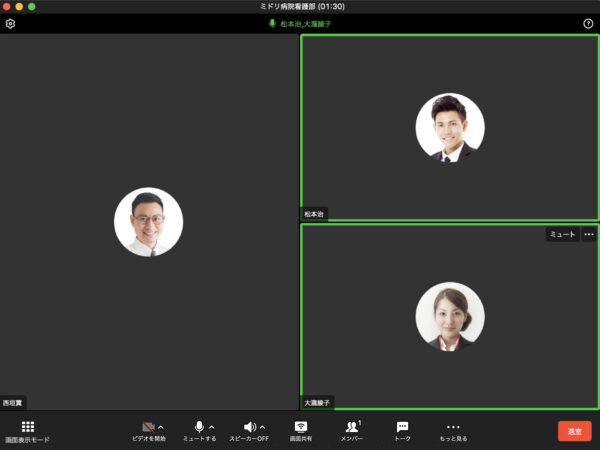The height and width of the screenshot is (450, 600).
Task: Leave the meeting with red 退室 button
Action: pos(574,431)
